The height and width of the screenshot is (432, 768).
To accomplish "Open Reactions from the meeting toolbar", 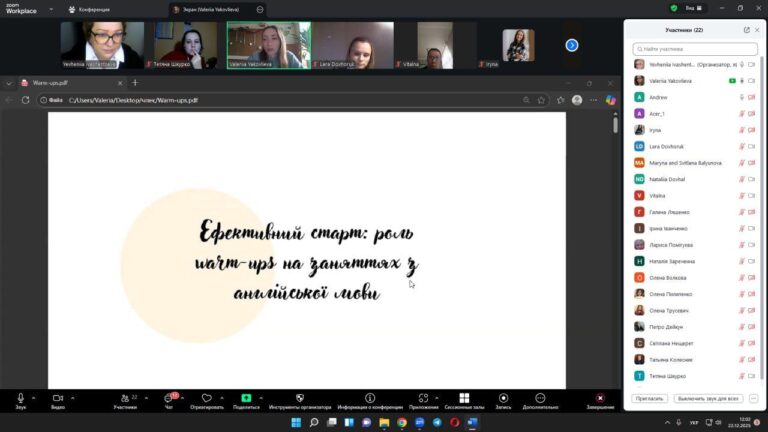I will click(206, 398).
